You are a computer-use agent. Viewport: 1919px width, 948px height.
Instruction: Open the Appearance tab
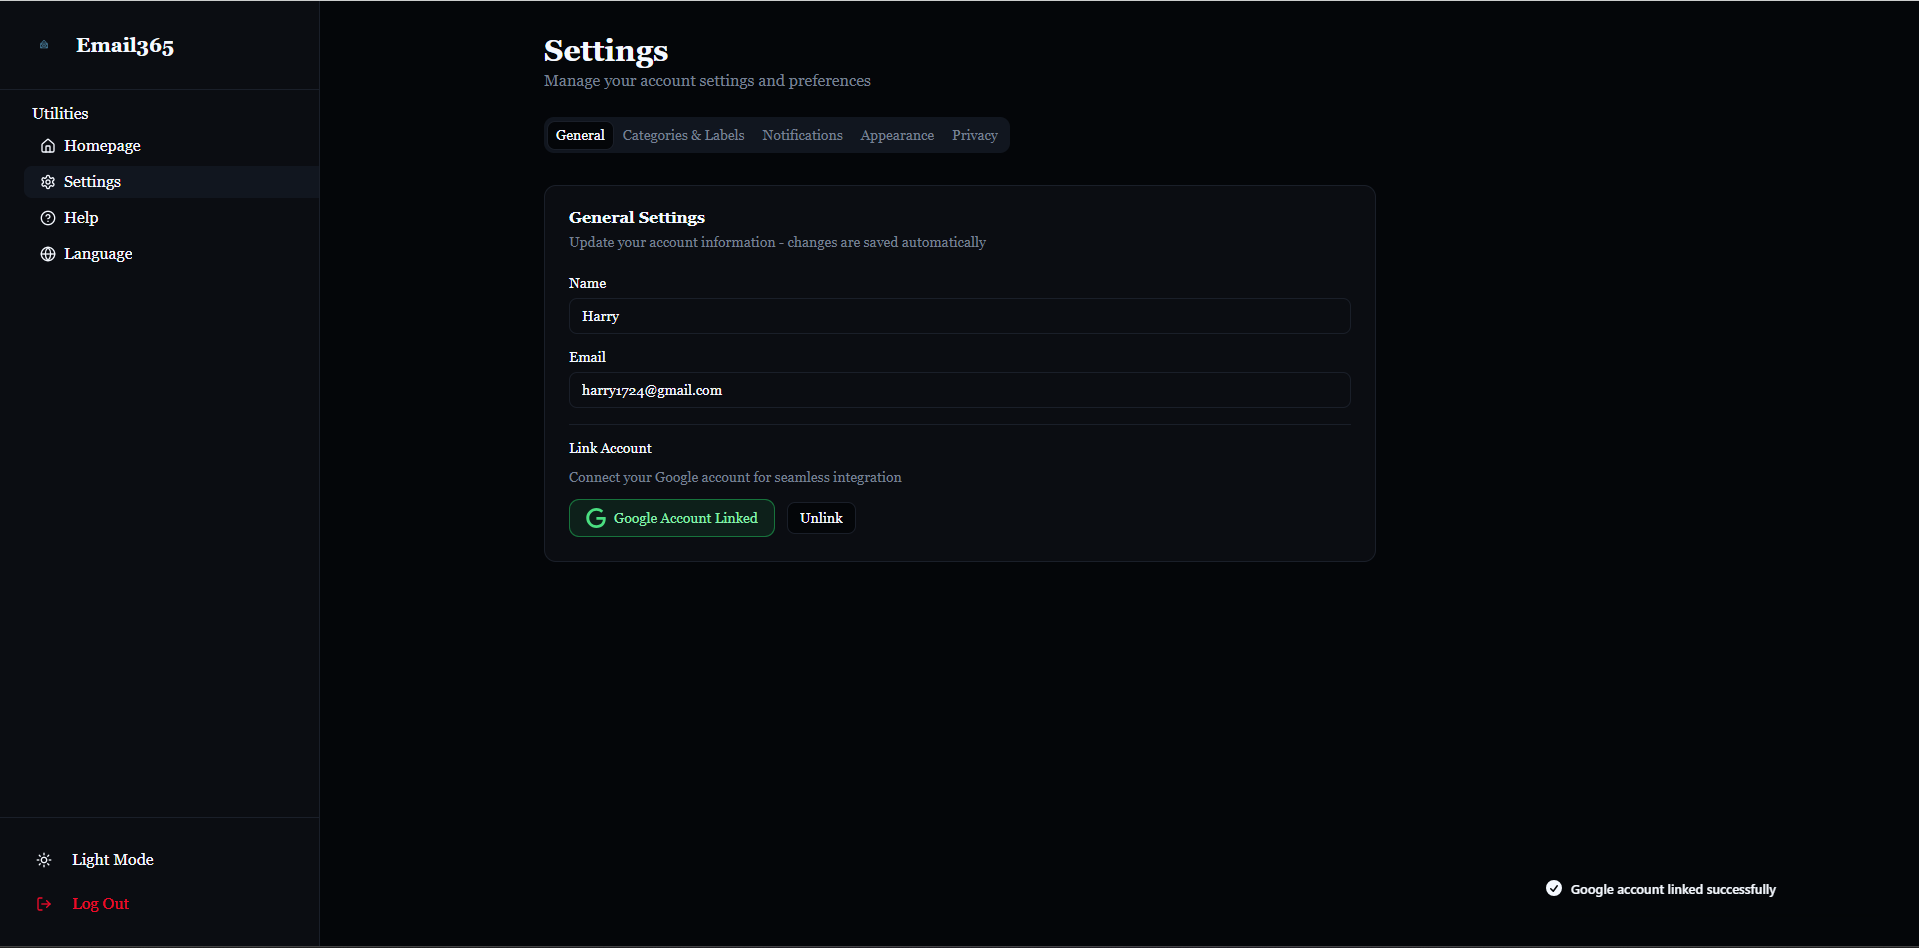pos(897,135)
